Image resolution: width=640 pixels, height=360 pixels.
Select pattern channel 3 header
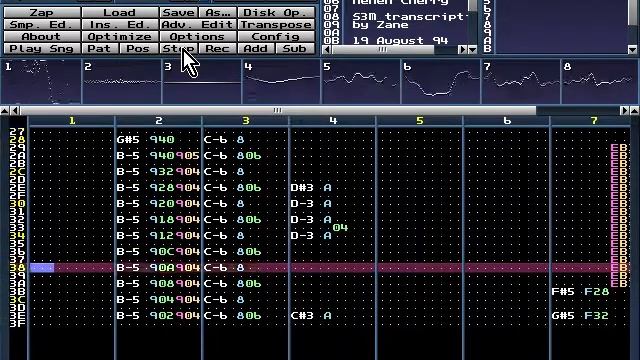click(246, 120)
